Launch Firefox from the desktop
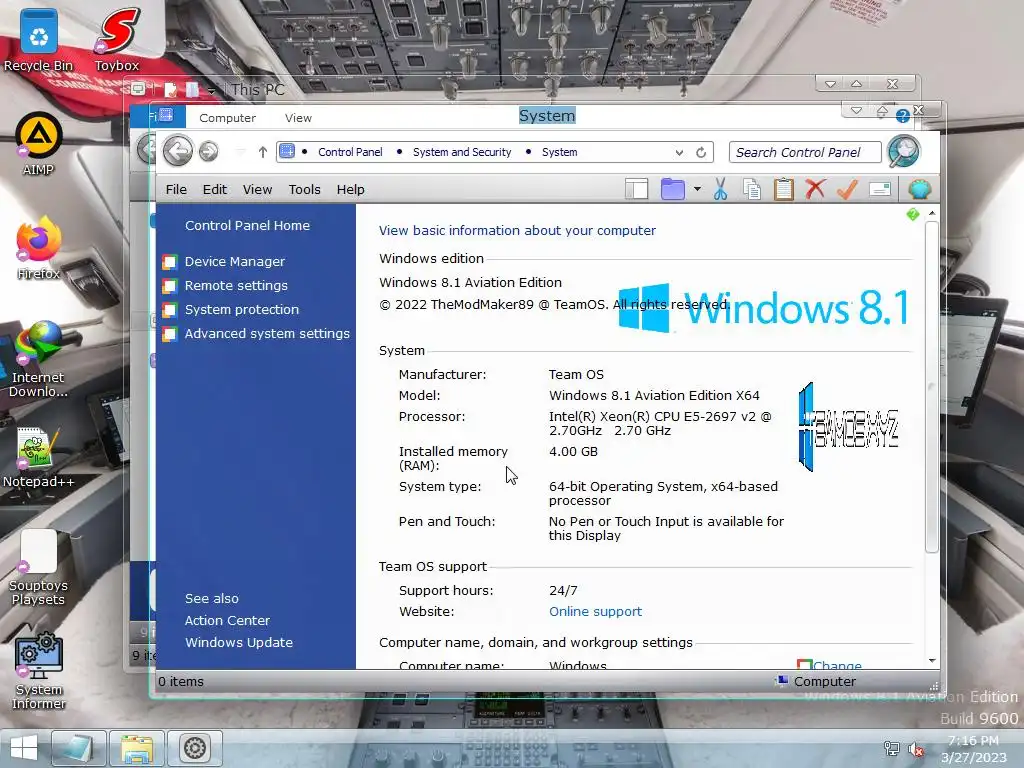1024x768 pixels. coord(39,248)
